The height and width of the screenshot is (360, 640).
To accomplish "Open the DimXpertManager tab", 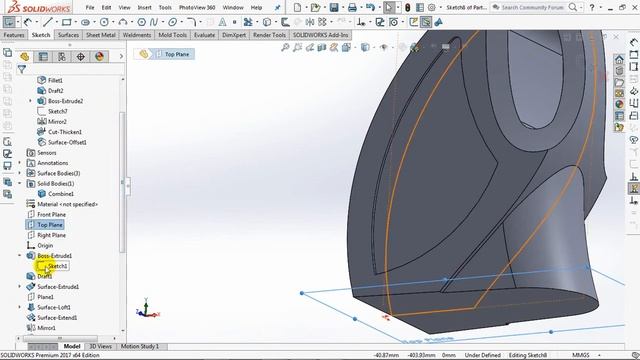I will 80,56.
